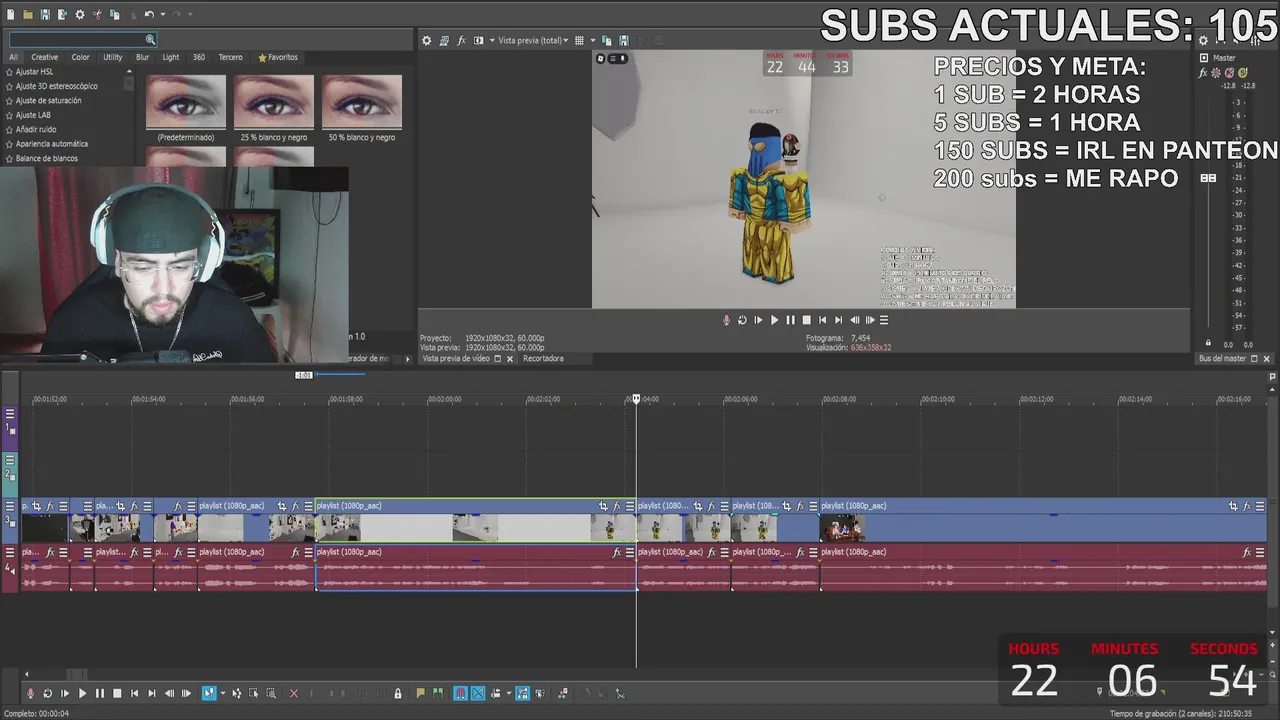Favorite the Ajustar HSL effect star
Viewport: 1280px width, 720px height.
coord(10,72)
